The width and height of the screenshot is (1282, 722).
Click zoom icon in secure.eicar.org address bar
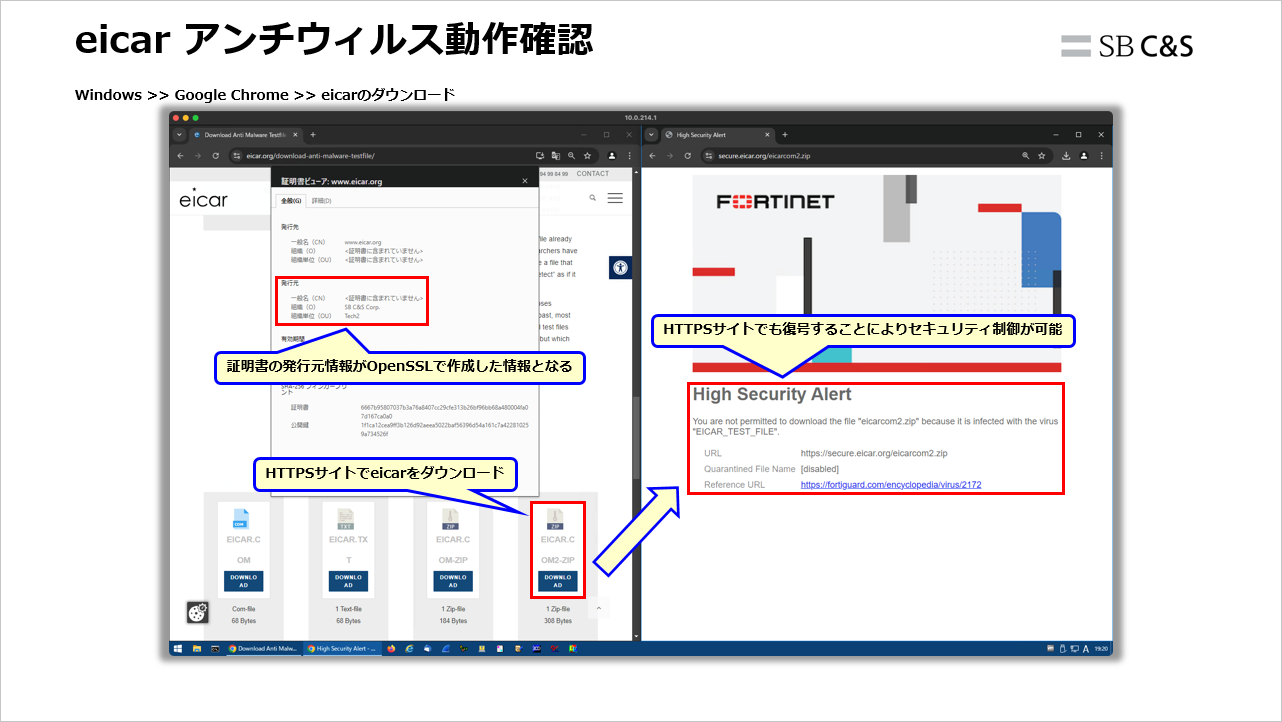pos(1026,156)
